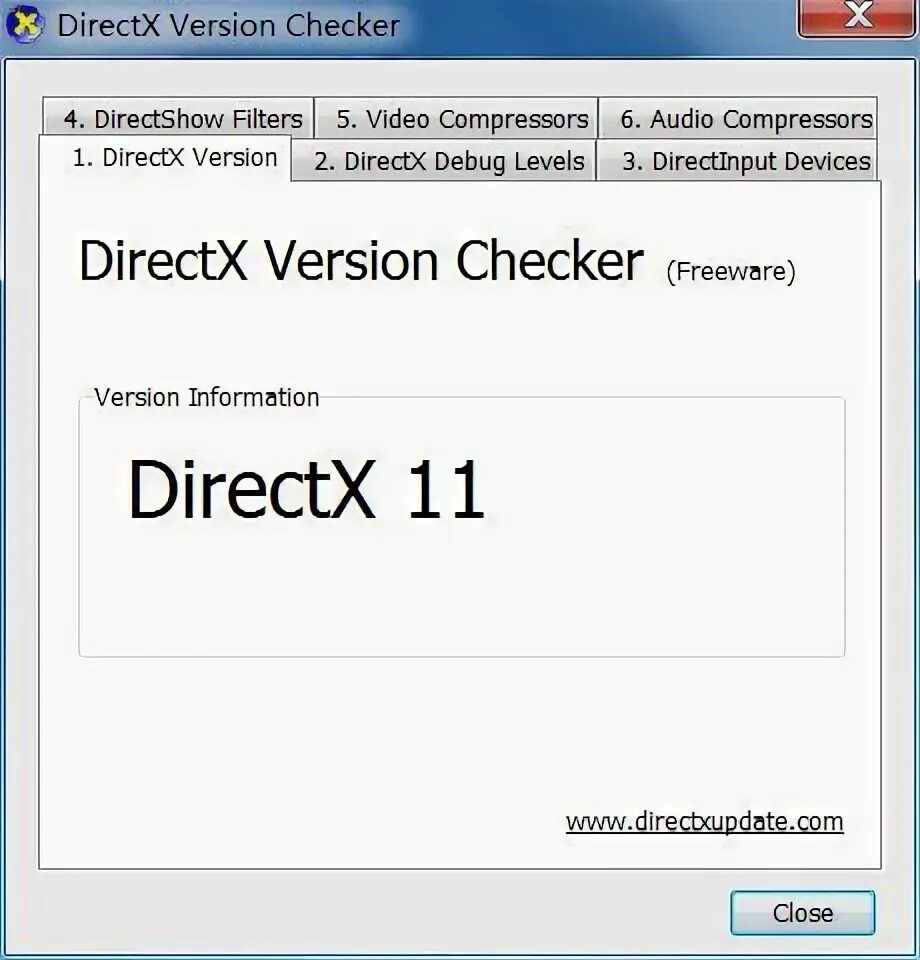Close the window with the red X
Image resolution: width=920 pixels, height=960 pixels.
[x=857, y=17]
